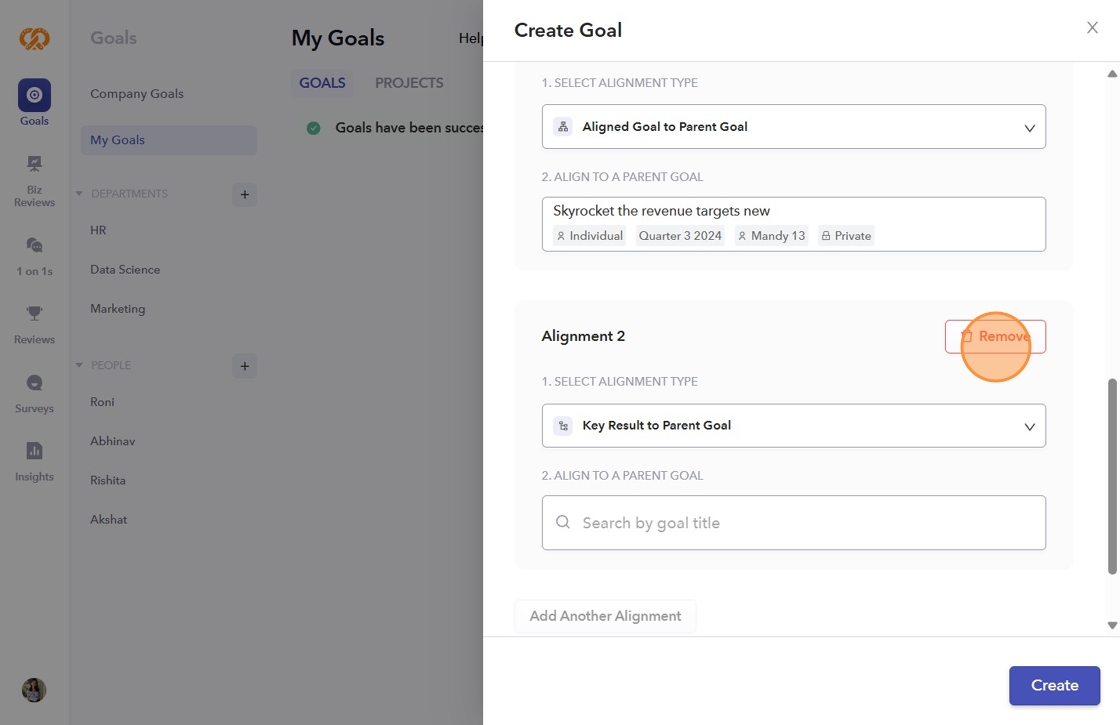Open Key Result to Parent Goal dropdown

[793, 426]
